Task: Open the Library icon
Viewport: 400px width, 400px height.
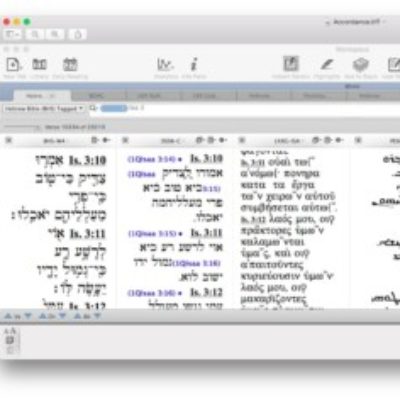Action: (39, 64)
